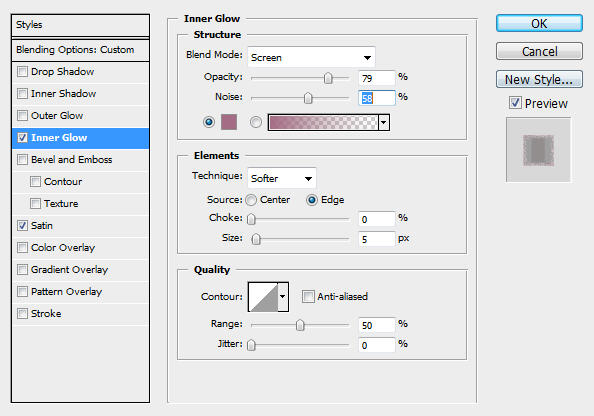Select Blending Options: Custom

tap(80, 50)
